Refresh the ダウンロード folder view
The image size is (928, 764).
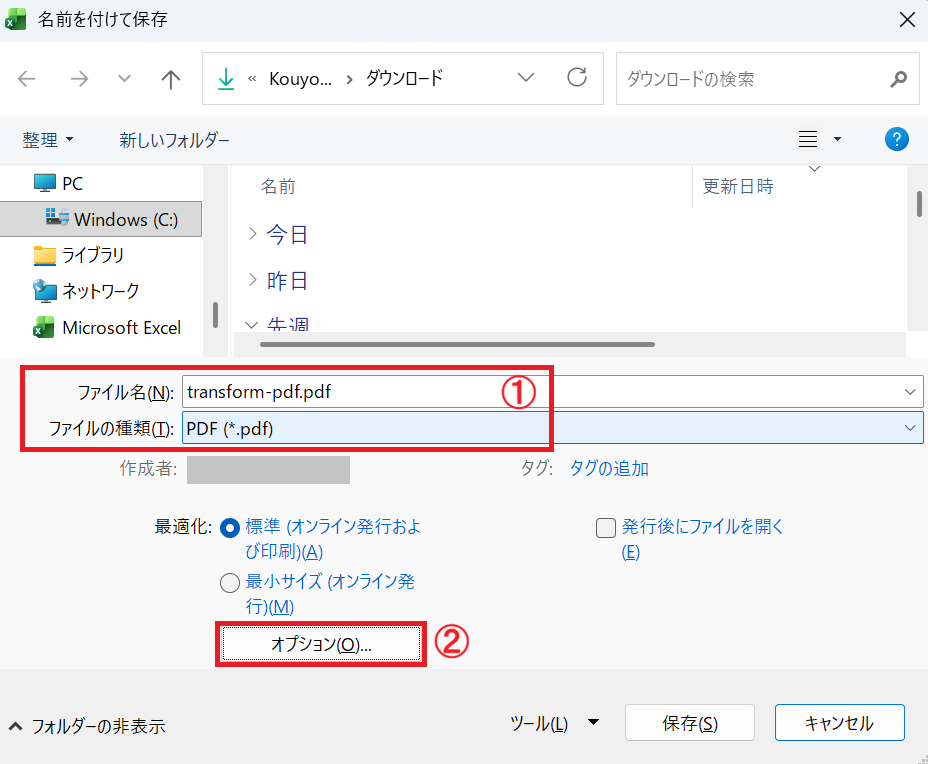(x=577, y=78)
